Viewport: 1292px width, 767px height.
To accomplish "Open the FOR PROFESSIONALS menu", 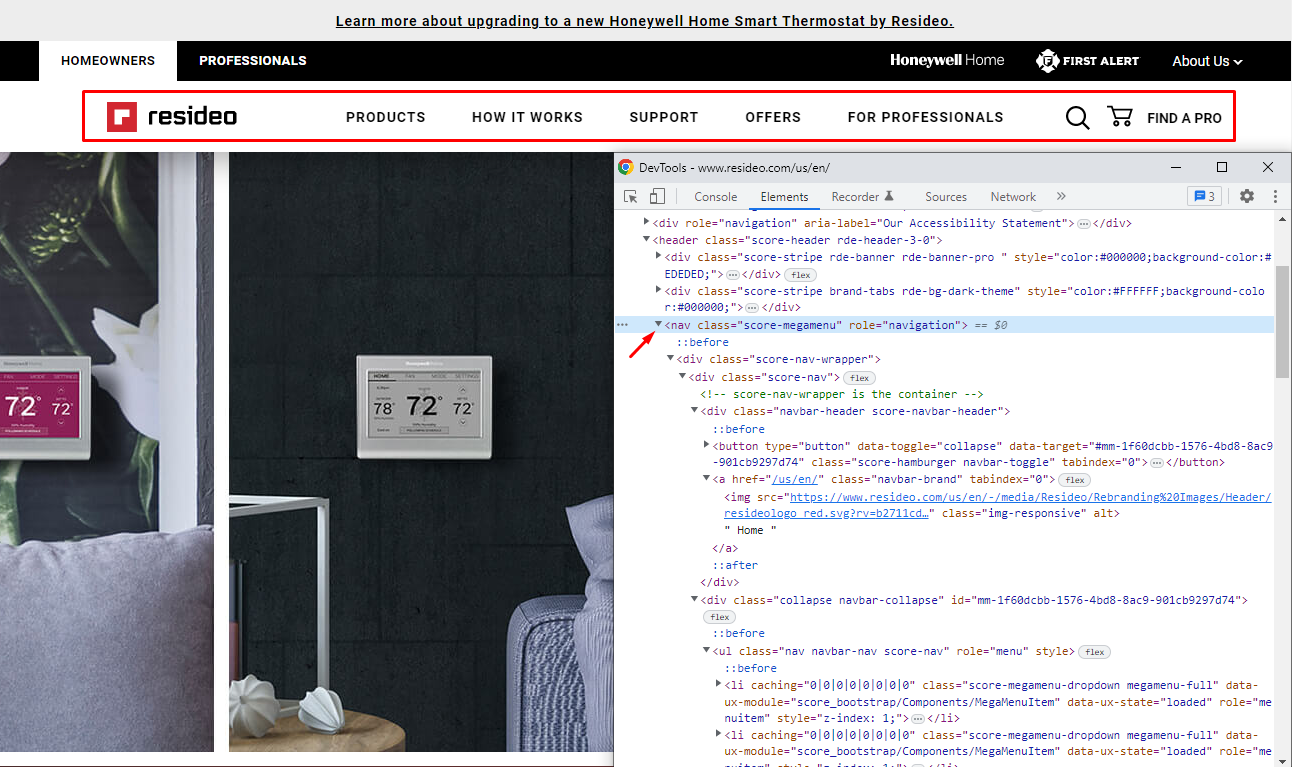I will point(925,117).
